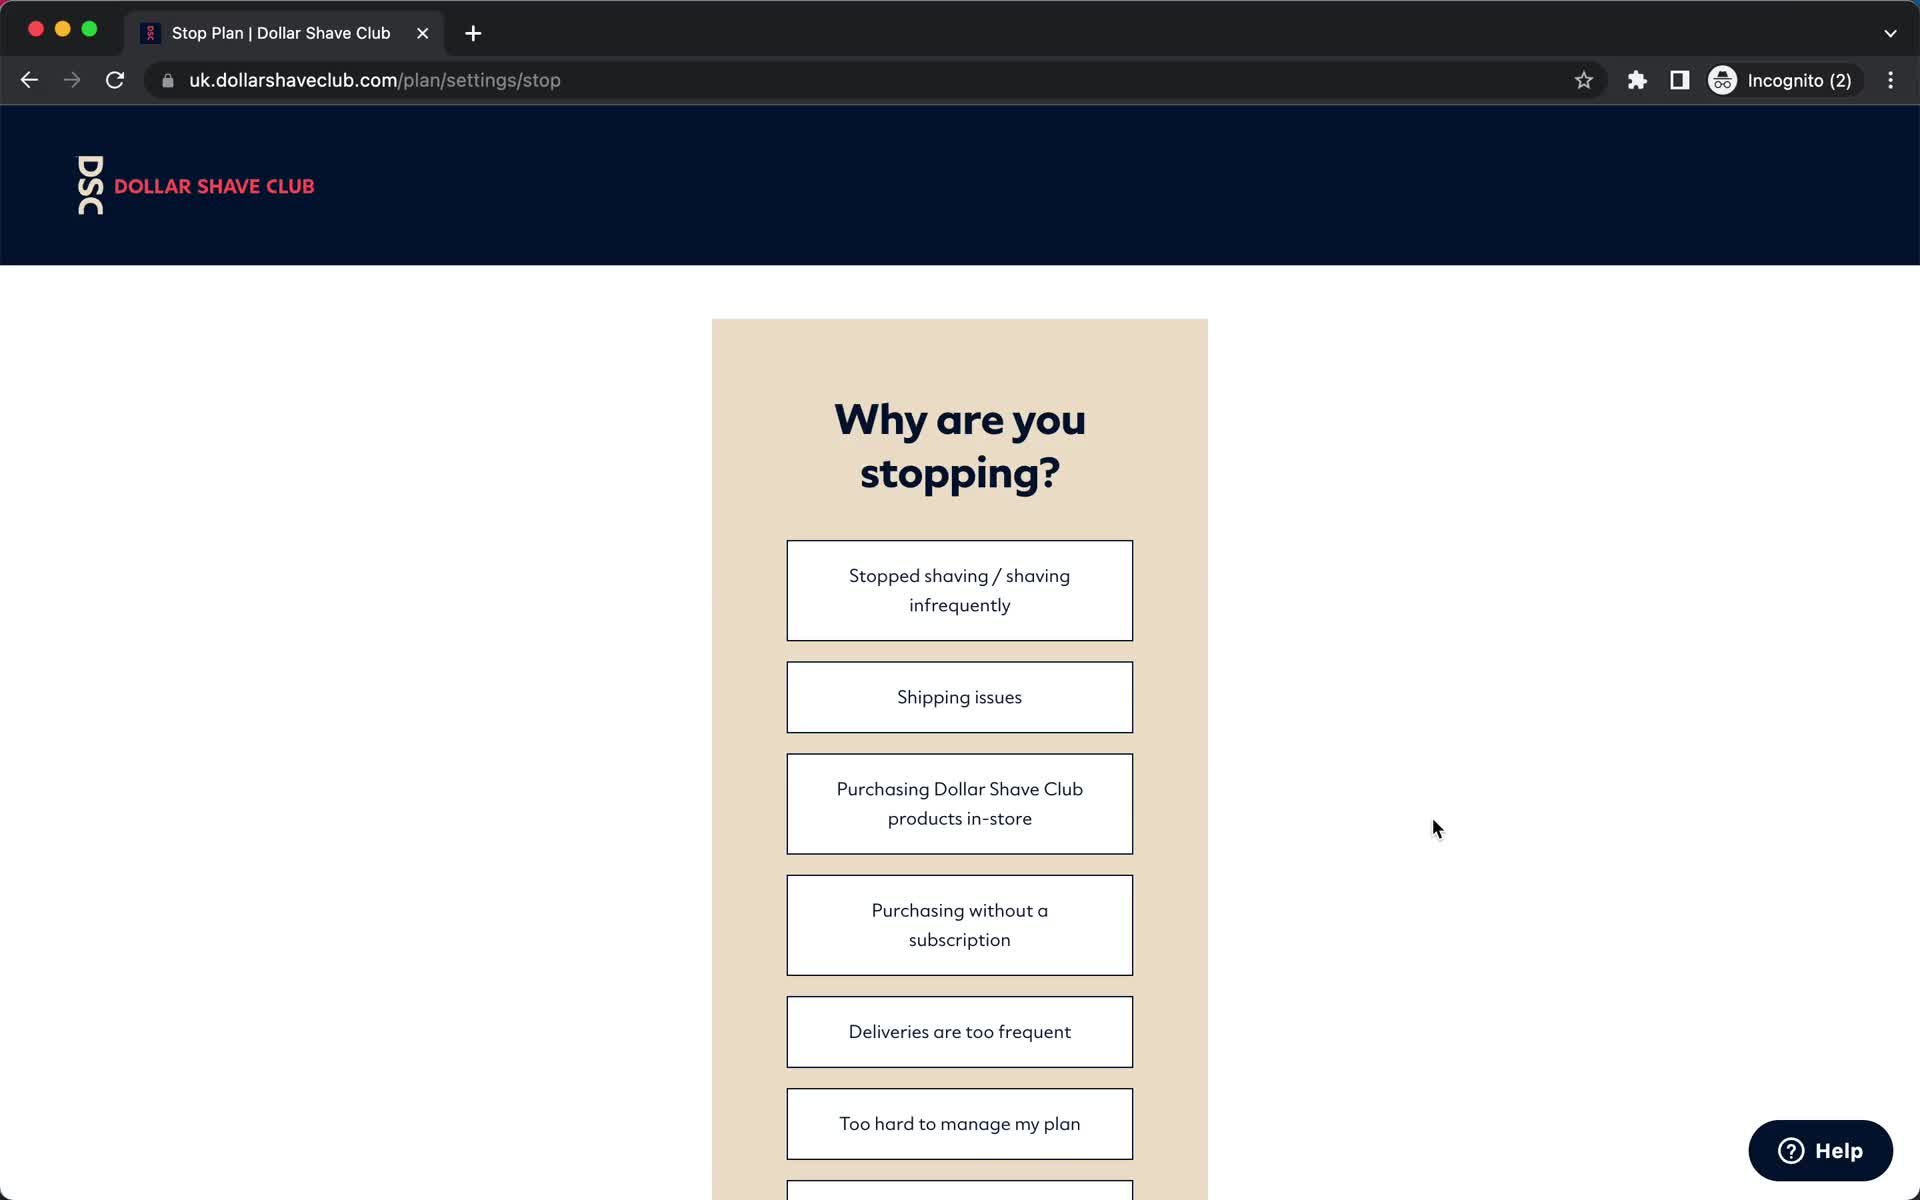Image resolution: width=1920 pixels, height=1200 pixels.
Task: Choose 'Deliveries are too frequent' reason
Action: tap(959, 1032)
